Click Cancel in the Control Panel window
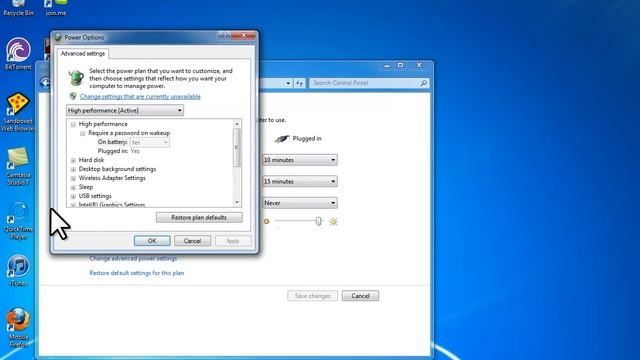 point(360,296)
